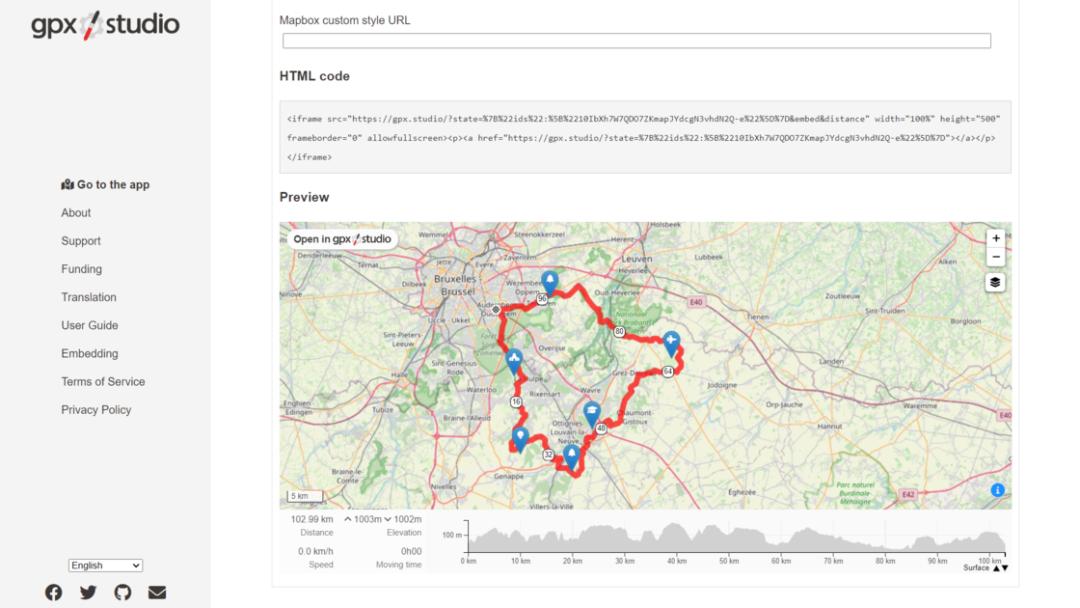Open the Facebook page icon

coord(54,592)
